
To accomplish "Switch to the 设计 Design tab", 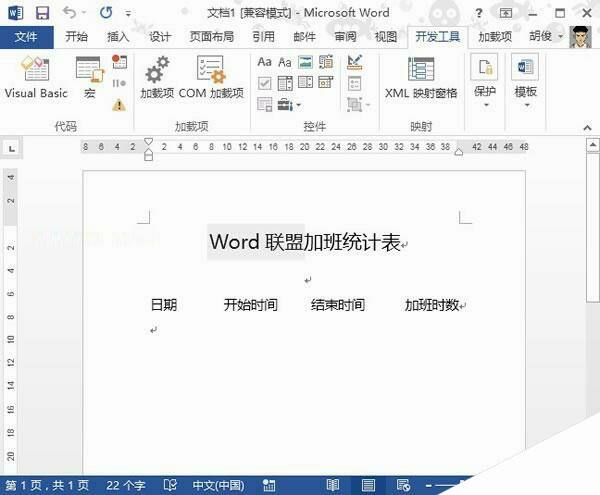I will point(160,37).
